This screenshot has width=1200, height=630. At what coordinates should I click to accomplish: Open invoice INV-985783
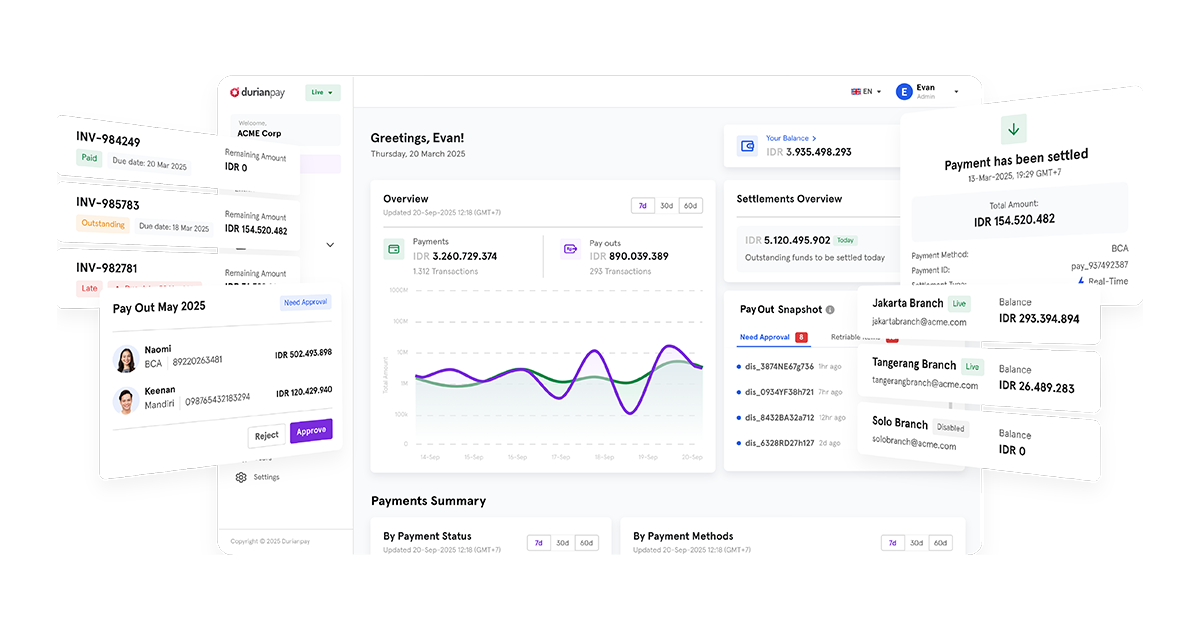click(108, 204)
